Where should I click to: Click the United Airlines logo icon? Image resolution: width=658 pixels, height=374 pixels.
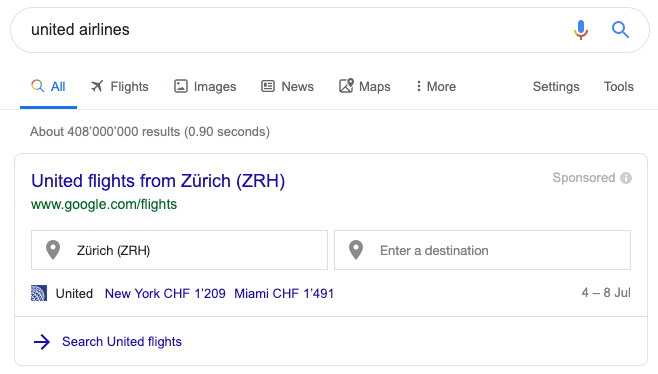39,293
